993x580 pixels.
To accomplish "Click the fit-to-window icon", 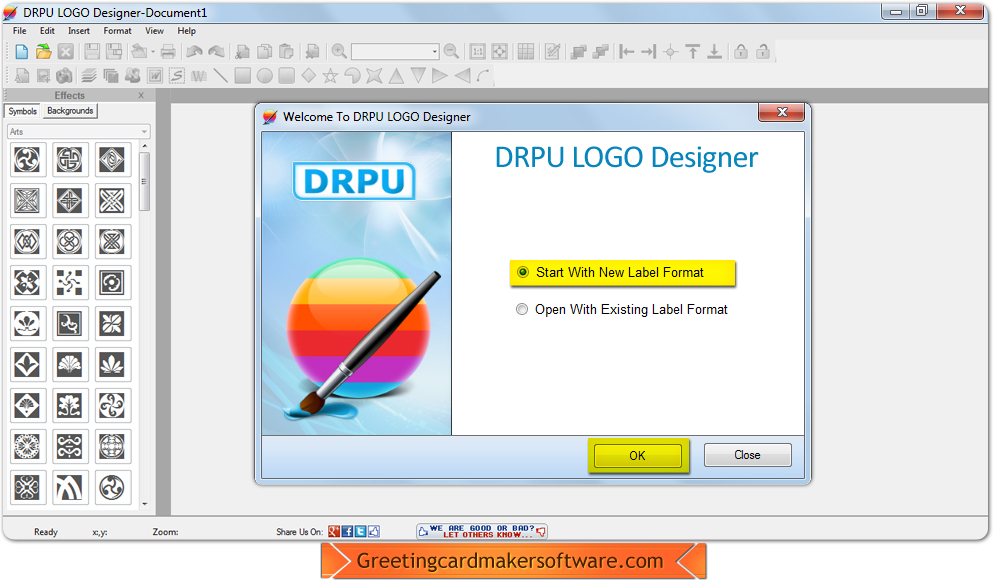I will pyautogui.click(x=500, y=52).
